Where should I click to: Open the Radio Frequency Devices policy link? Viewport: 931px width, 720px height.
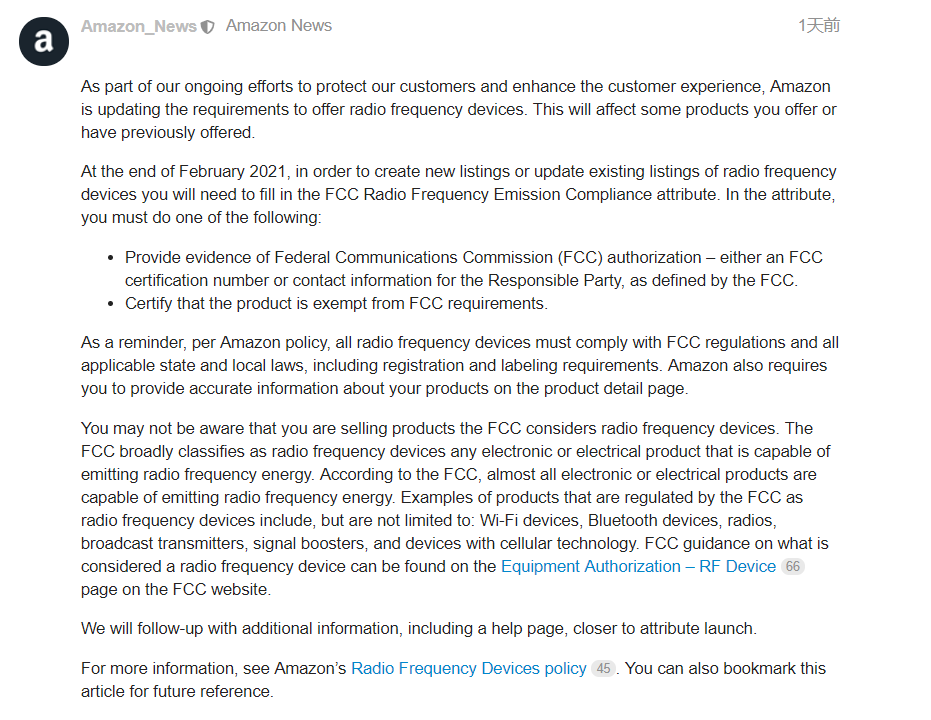pyautogui.click(x=468, y=669)
